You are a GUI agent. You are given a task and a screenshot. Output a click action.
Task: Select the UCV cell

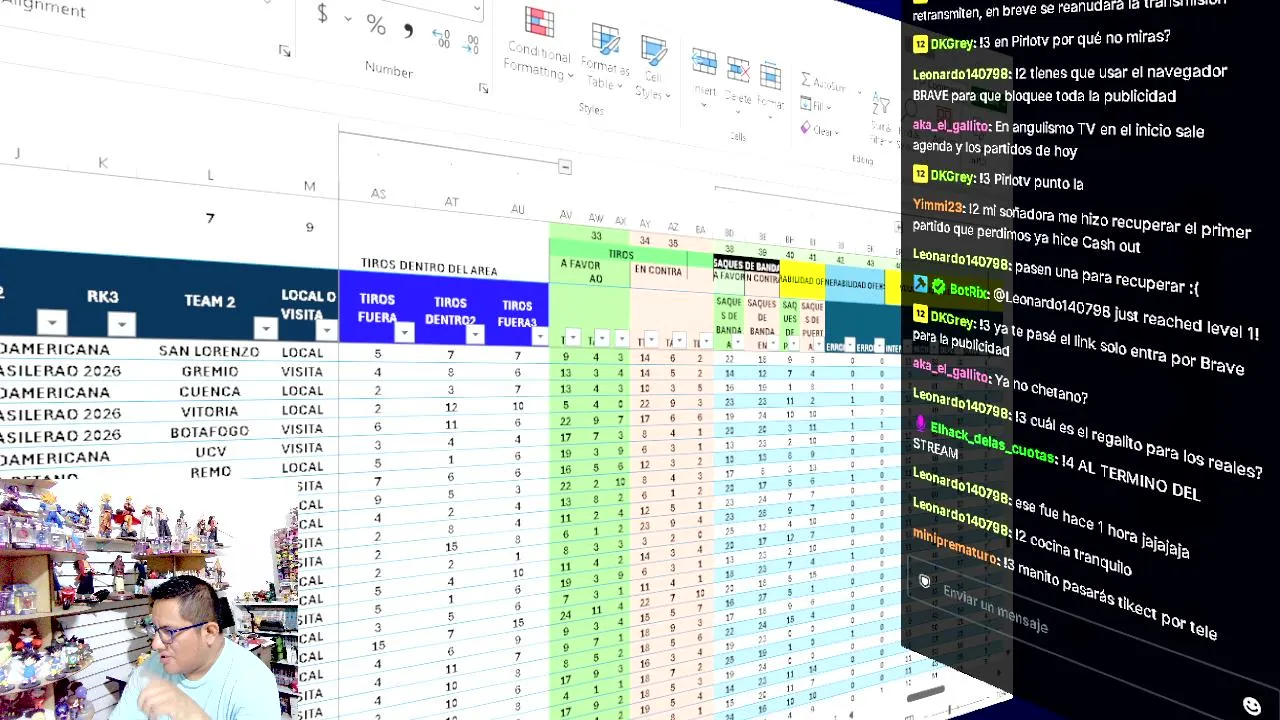(x=210, y=452)
